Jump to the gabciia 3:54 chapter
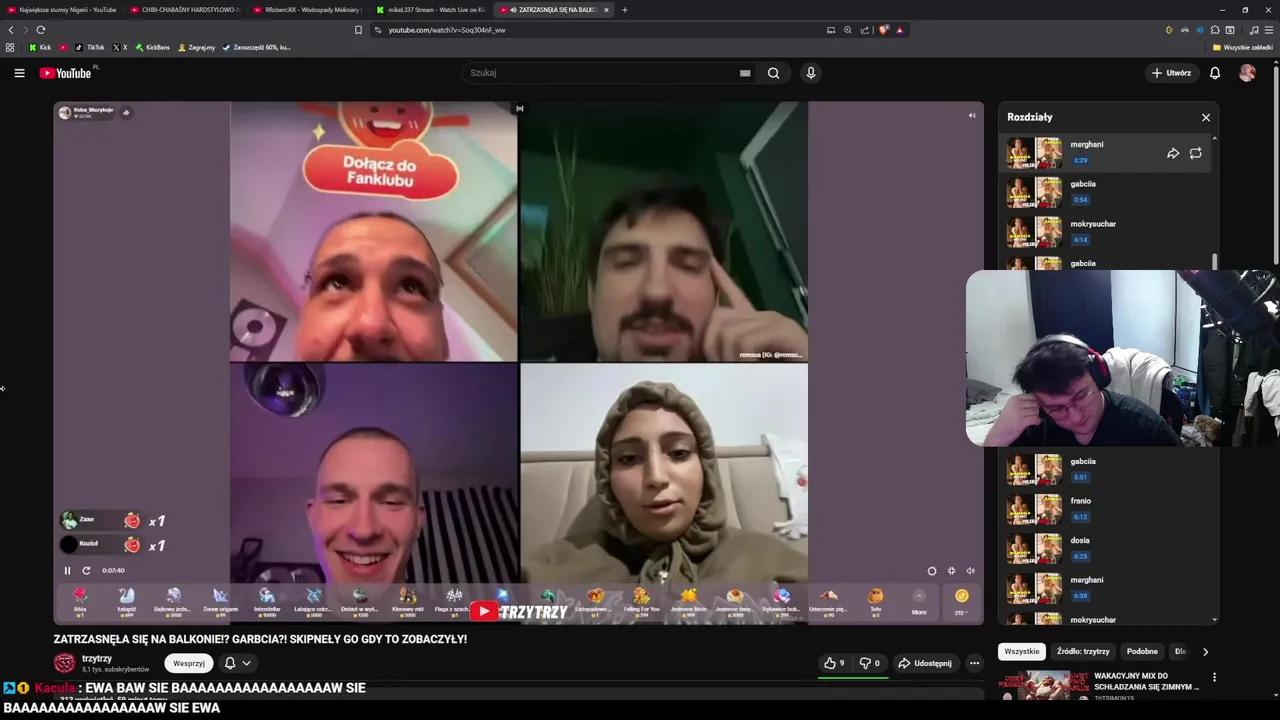Image resolution: width=1280 pixels, height=720 pixels. [1107, 192]
